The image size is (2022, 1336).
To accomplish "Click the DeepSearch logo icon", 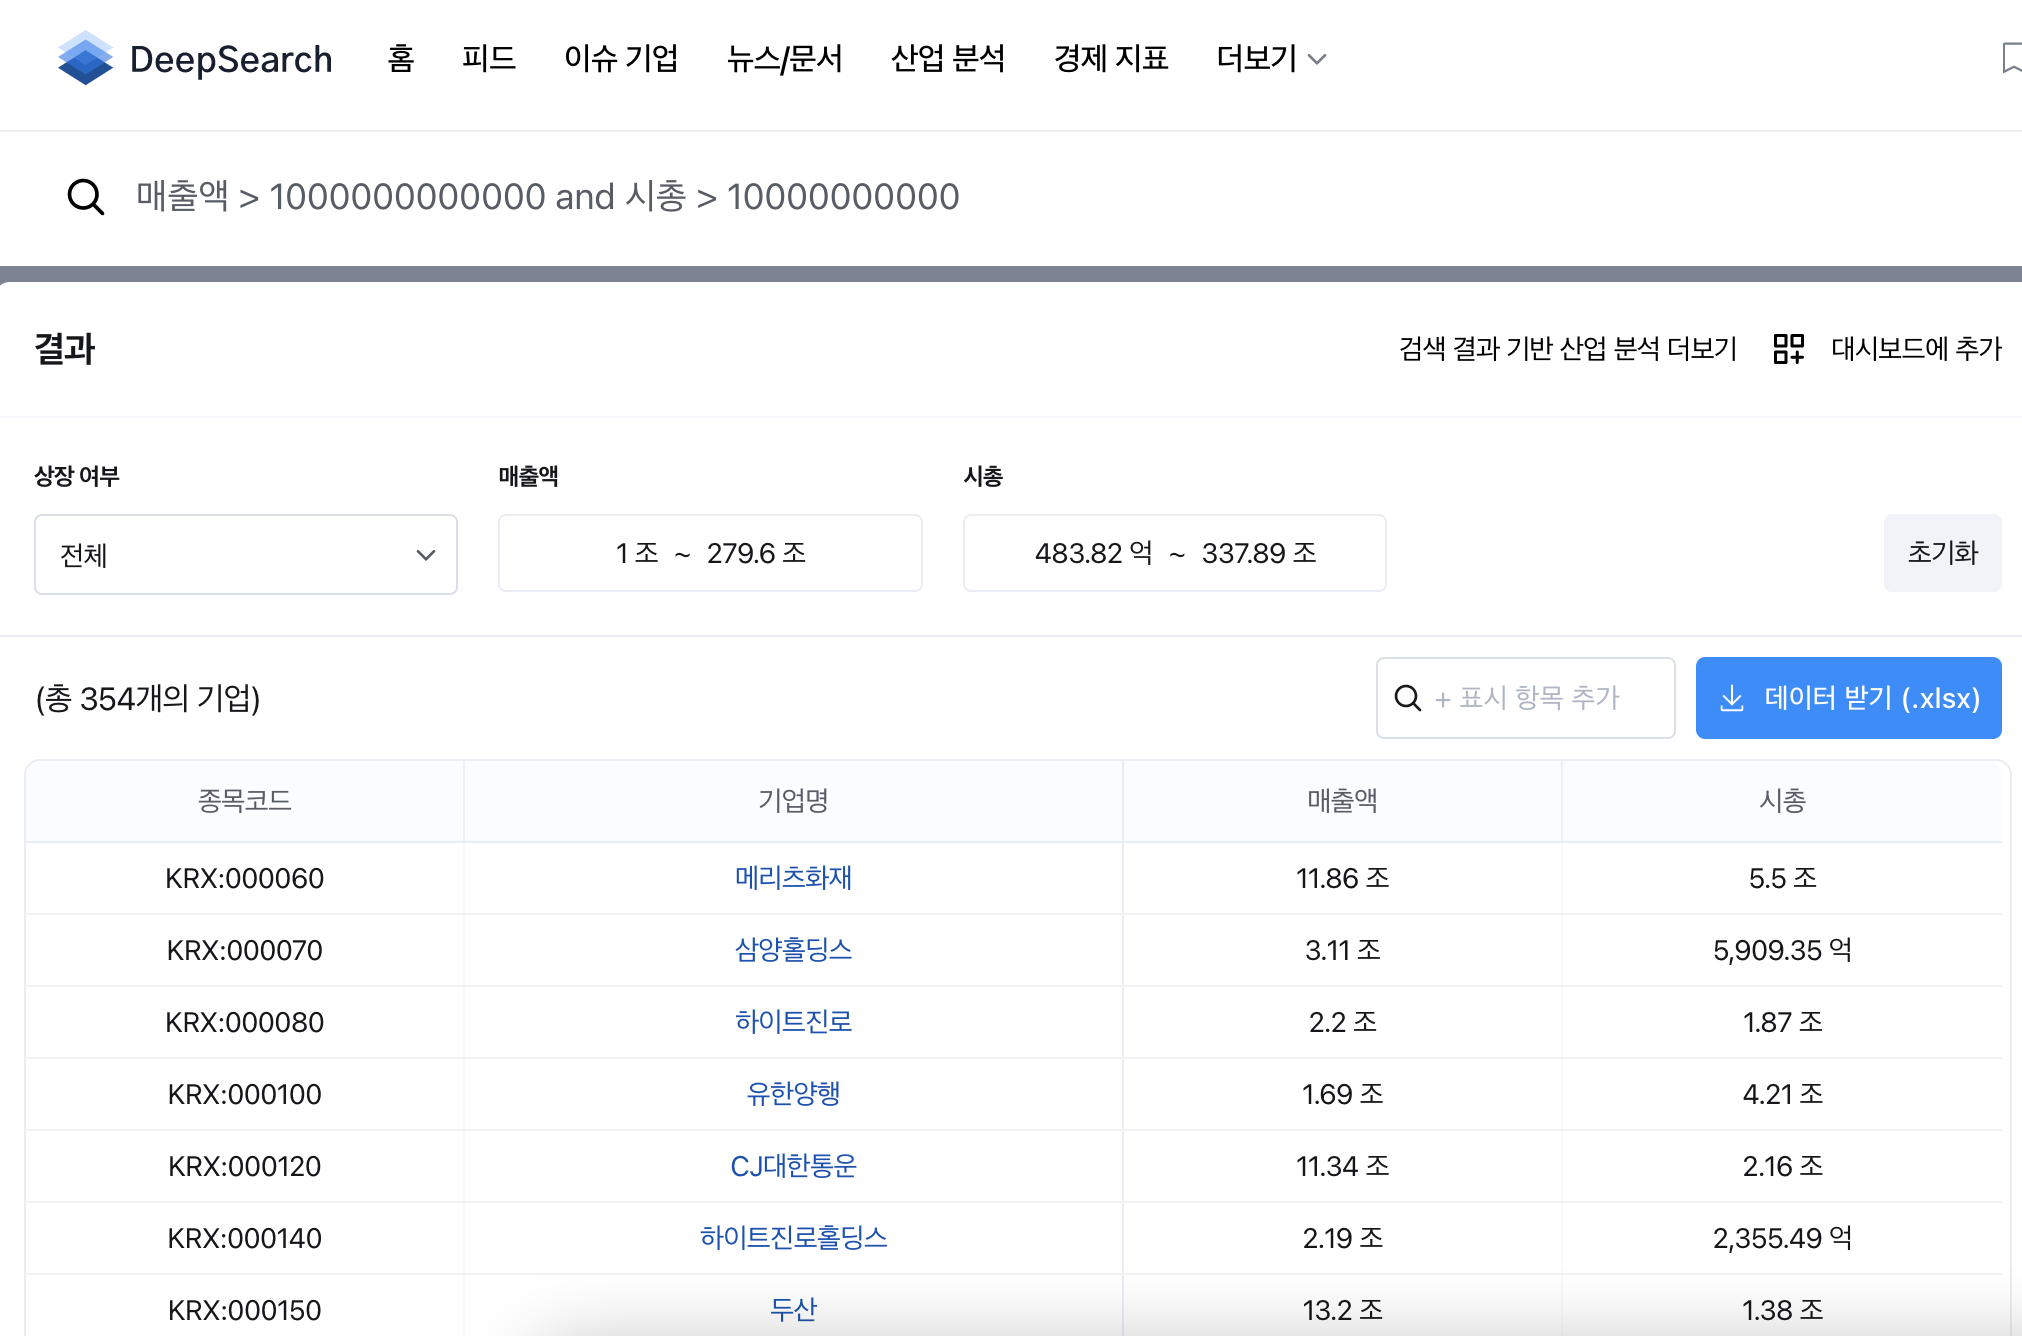I will click(x=85, y=58).
